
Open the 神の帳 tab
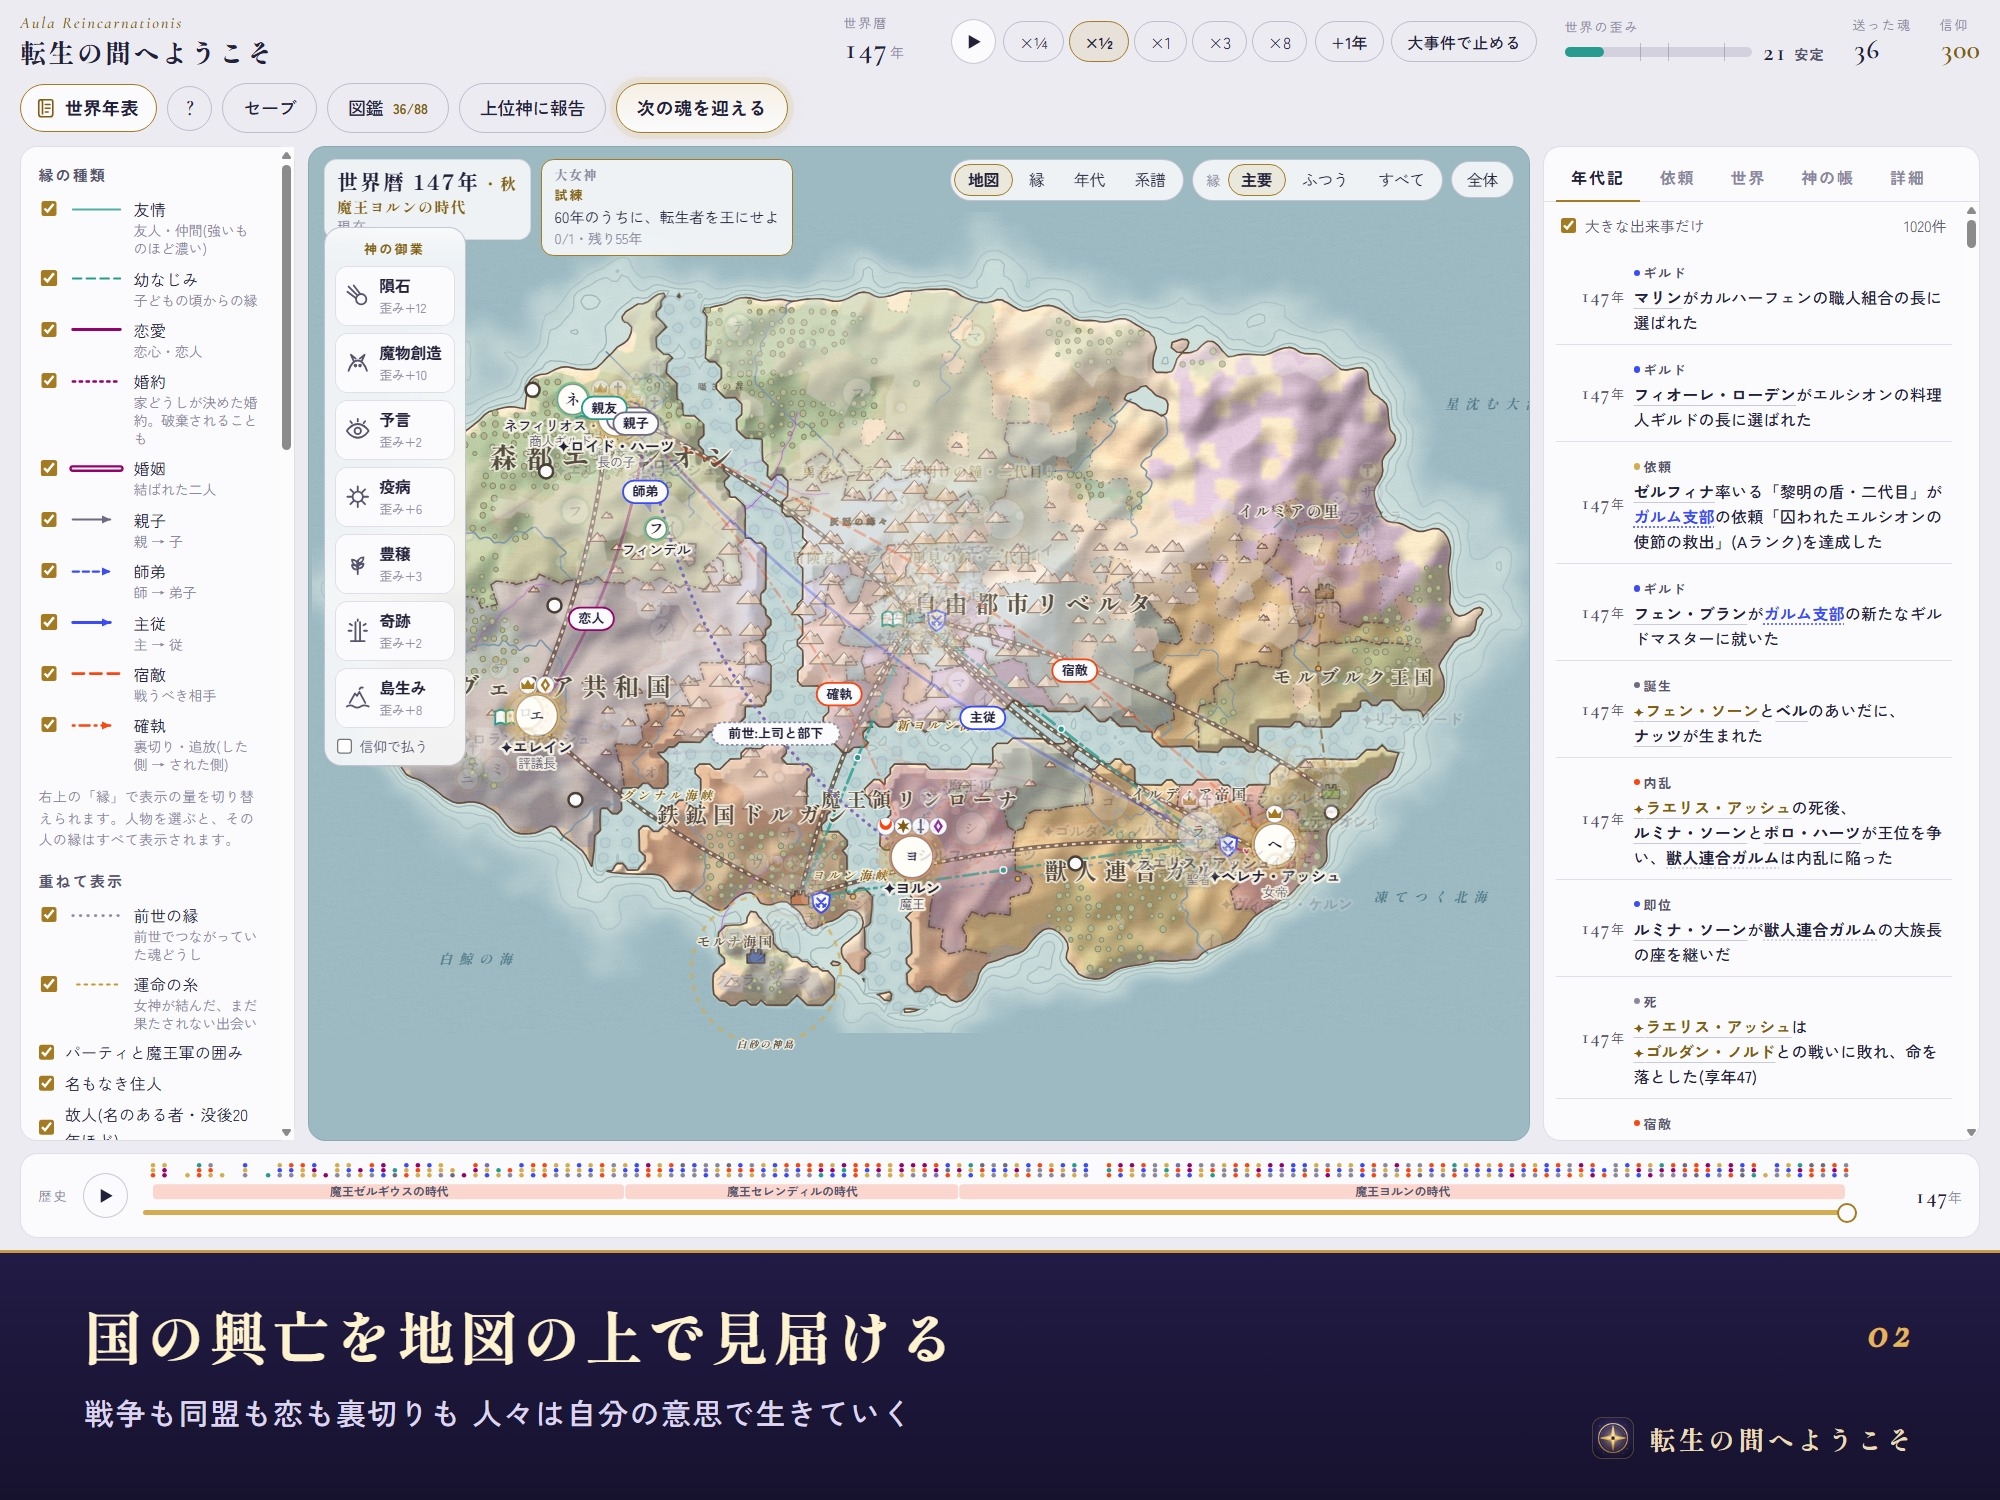tap(1826, 178)
